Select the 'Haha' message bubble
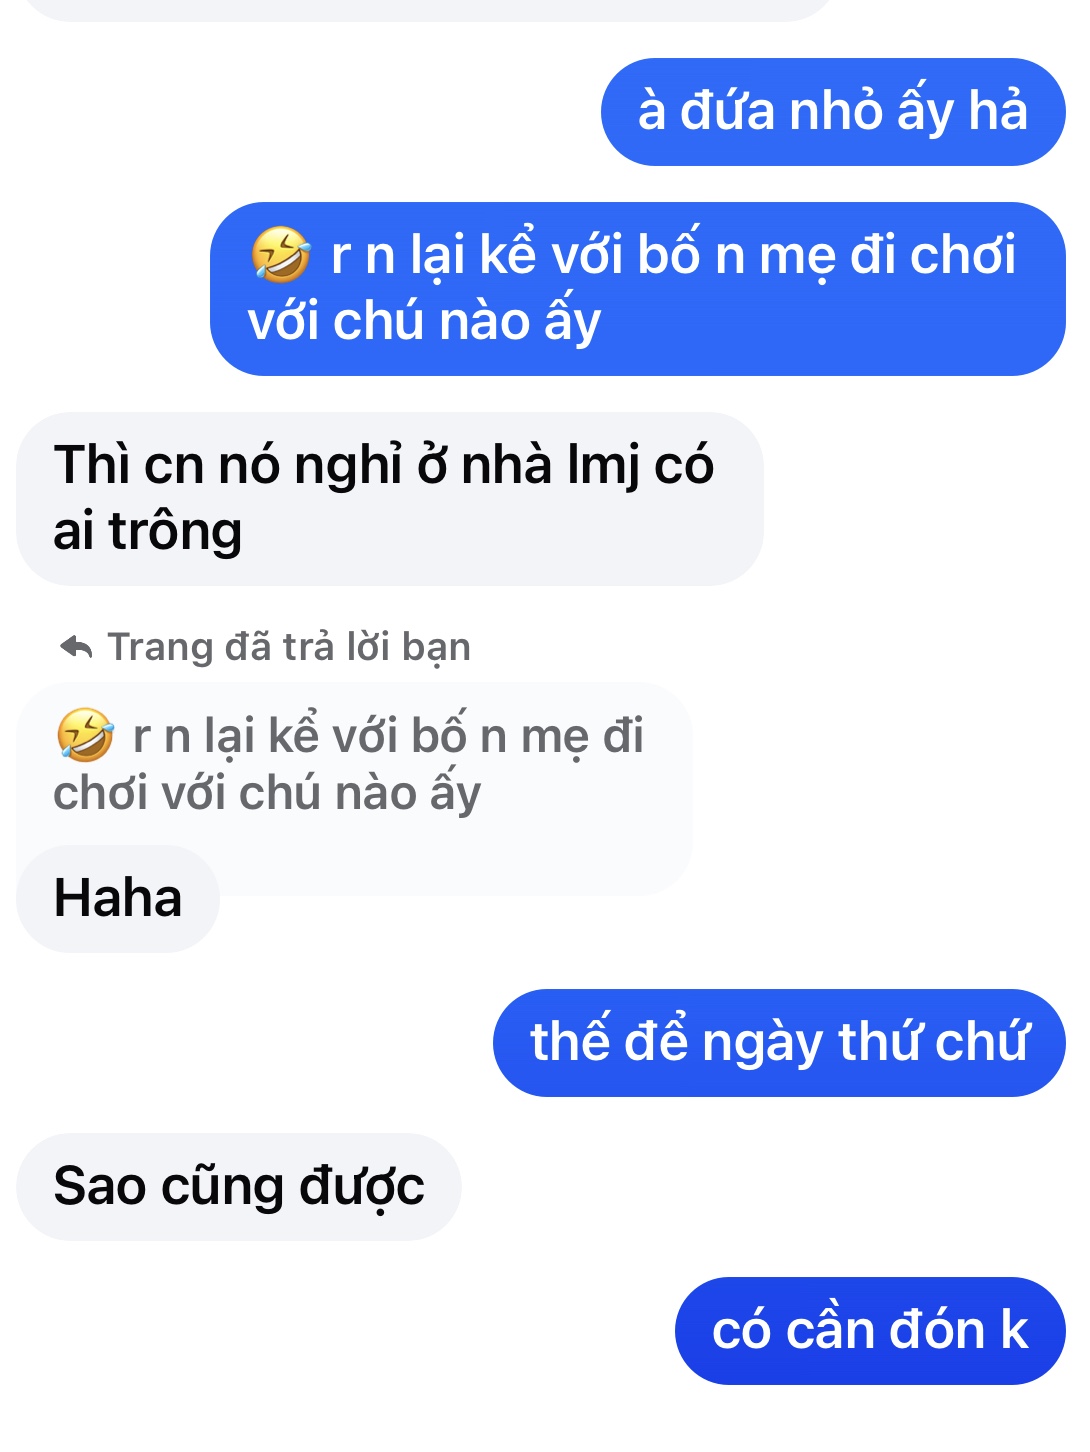This screenshot has width=1090, height=1452. [x=118, y=898]
